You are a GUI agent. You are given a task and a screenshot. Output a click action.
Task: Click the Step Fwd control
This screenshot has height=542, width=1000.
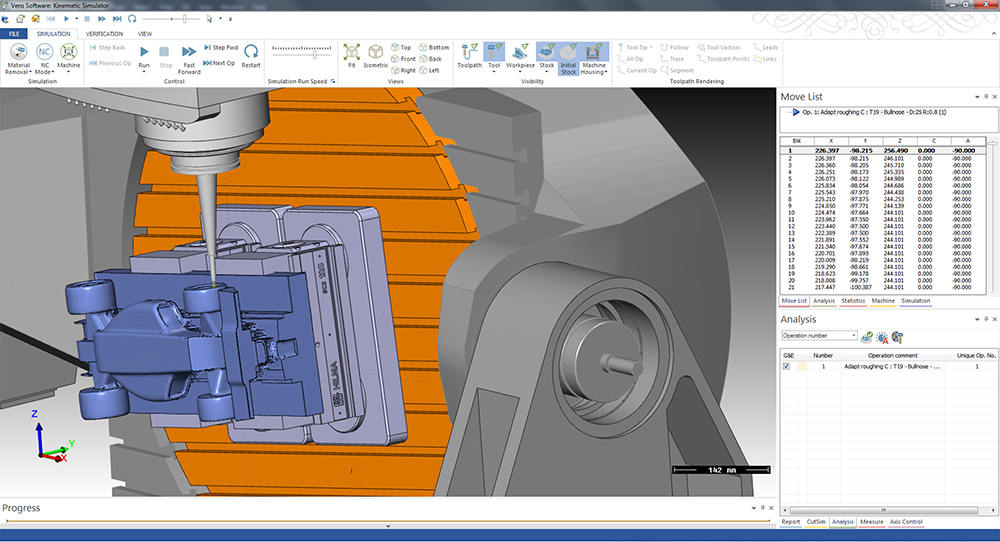220,47
